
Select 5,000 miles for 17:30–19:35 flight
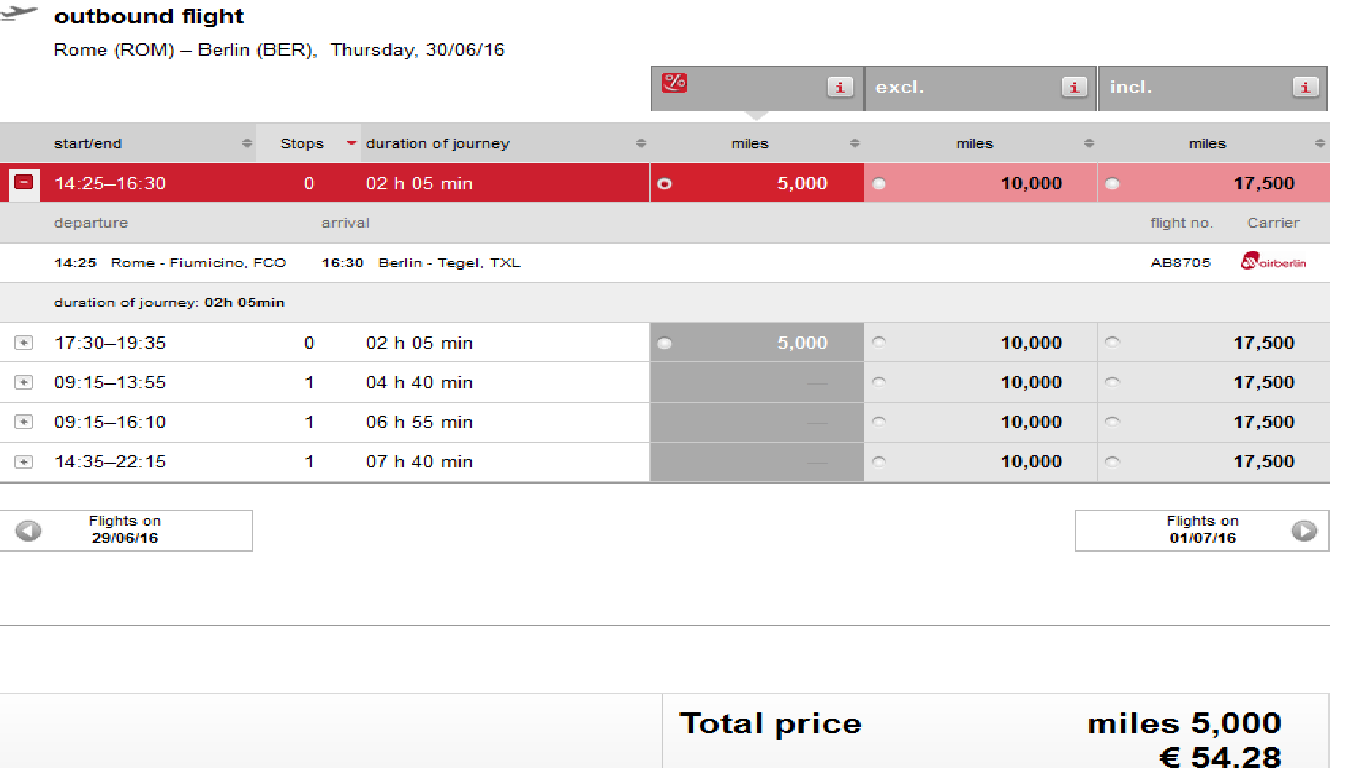click(665, 343)
